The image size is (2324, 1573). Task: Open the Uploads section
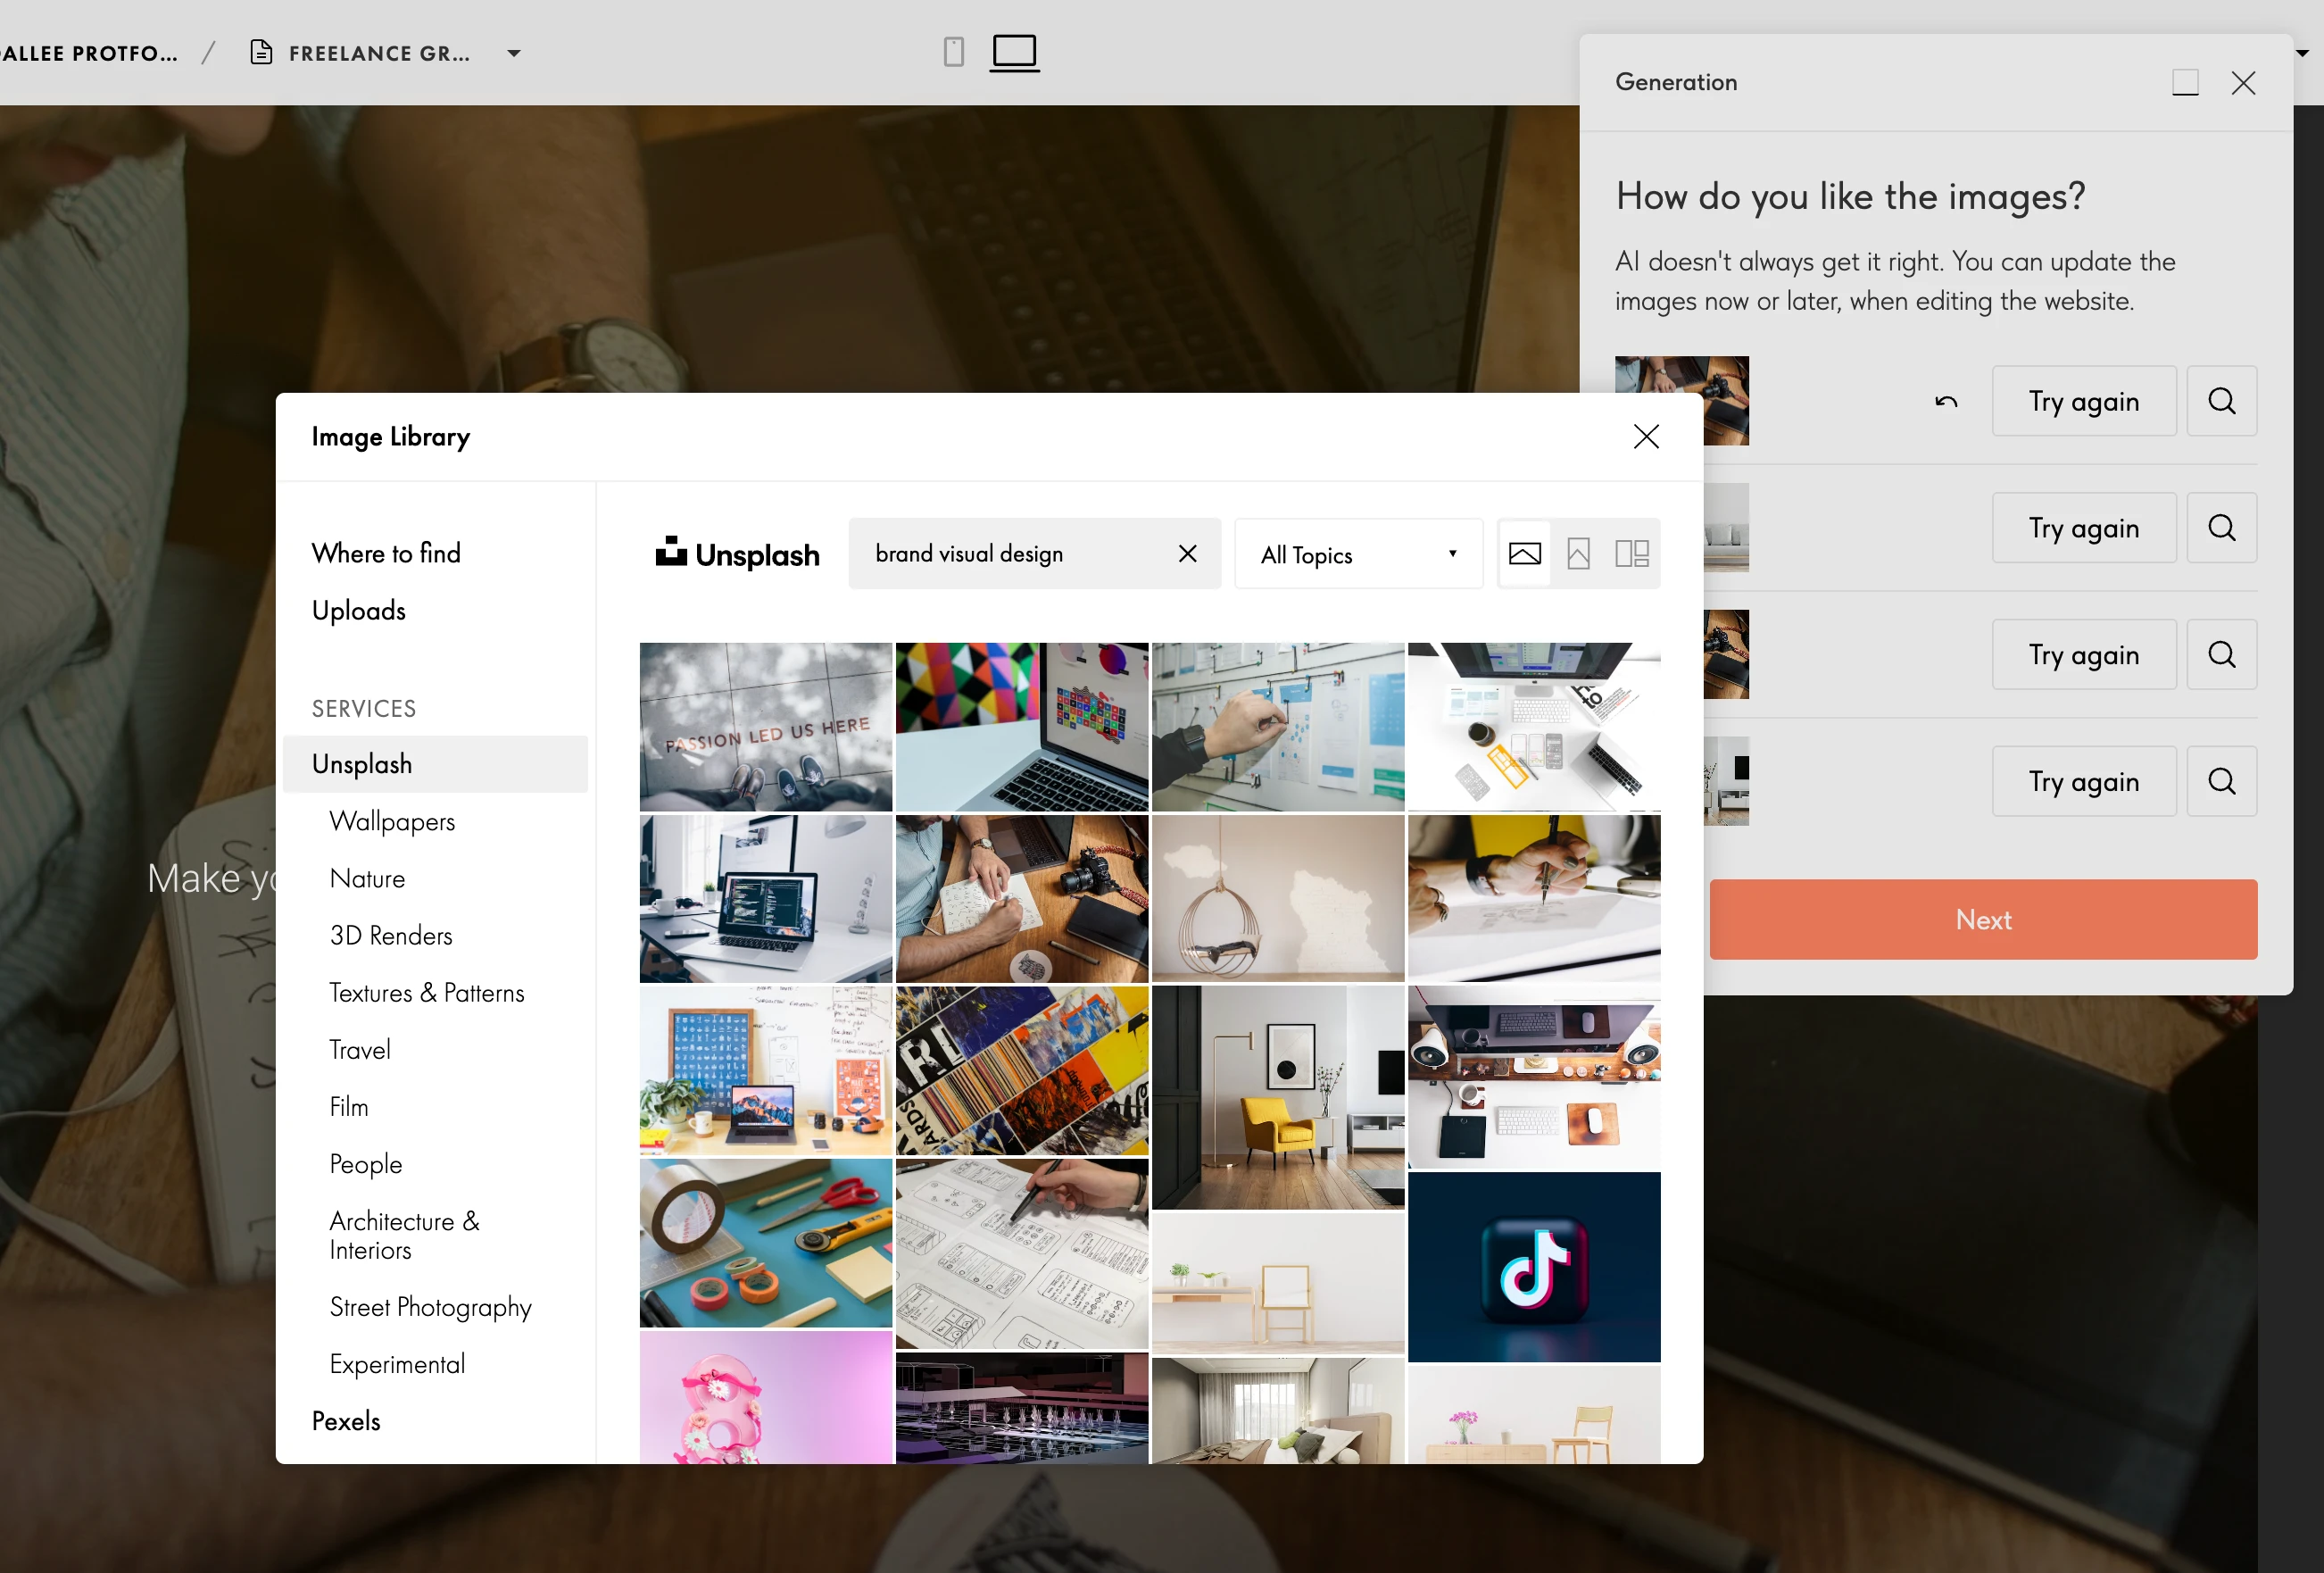359,611
